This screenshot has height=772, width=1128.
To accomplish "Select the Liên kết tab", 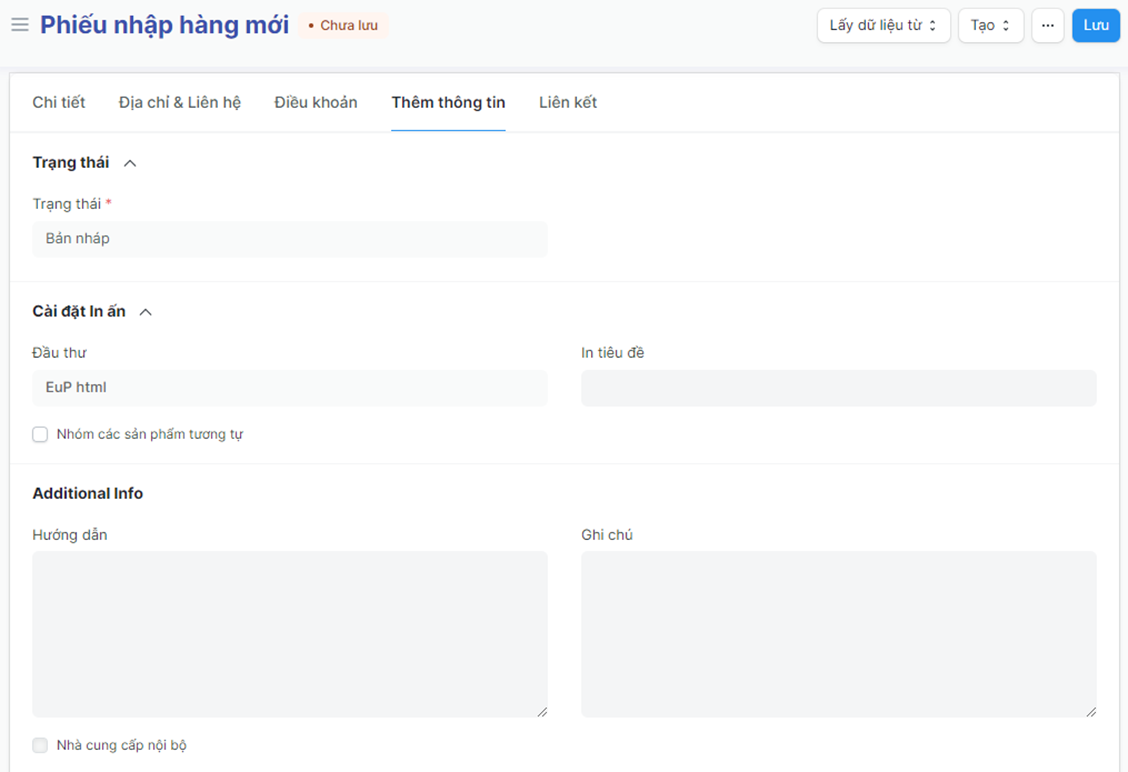I will [568, 103].
